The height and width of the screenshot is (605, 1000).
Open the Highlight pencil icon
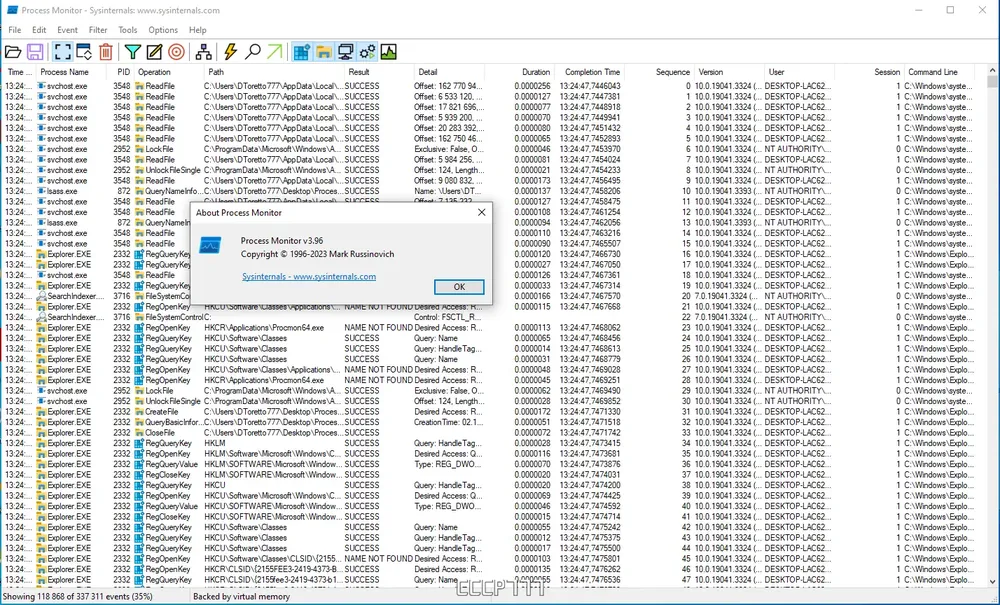pyautogui.click(x=154, y=52)
